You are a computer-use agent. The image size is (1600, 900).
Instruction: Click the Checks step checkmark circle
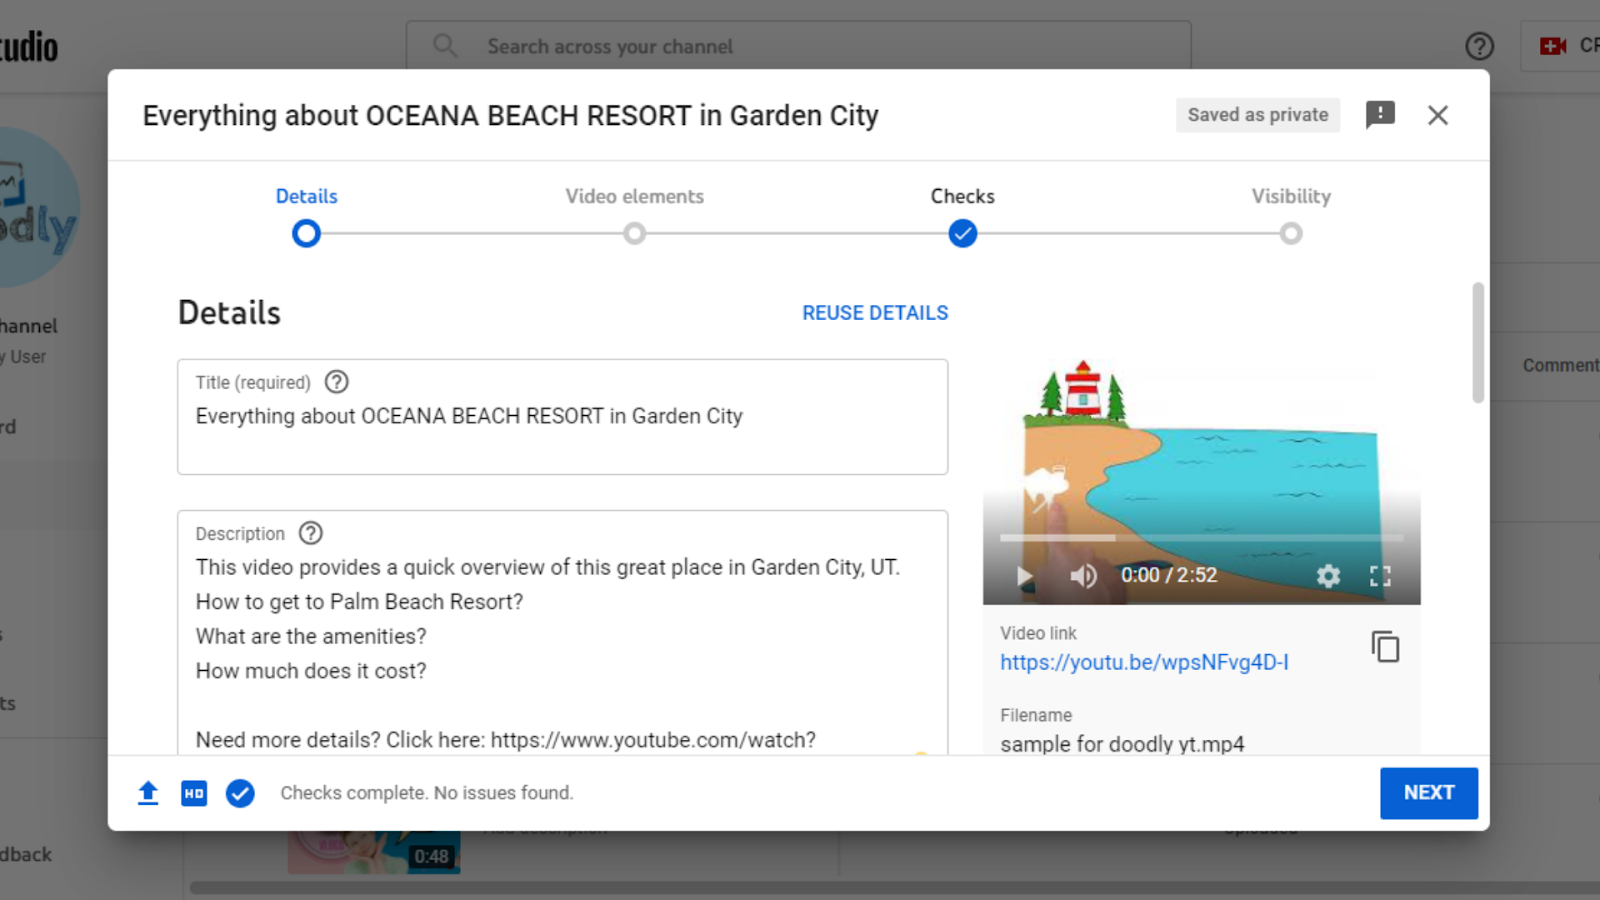pyautogui.click(x=963, y=234)
